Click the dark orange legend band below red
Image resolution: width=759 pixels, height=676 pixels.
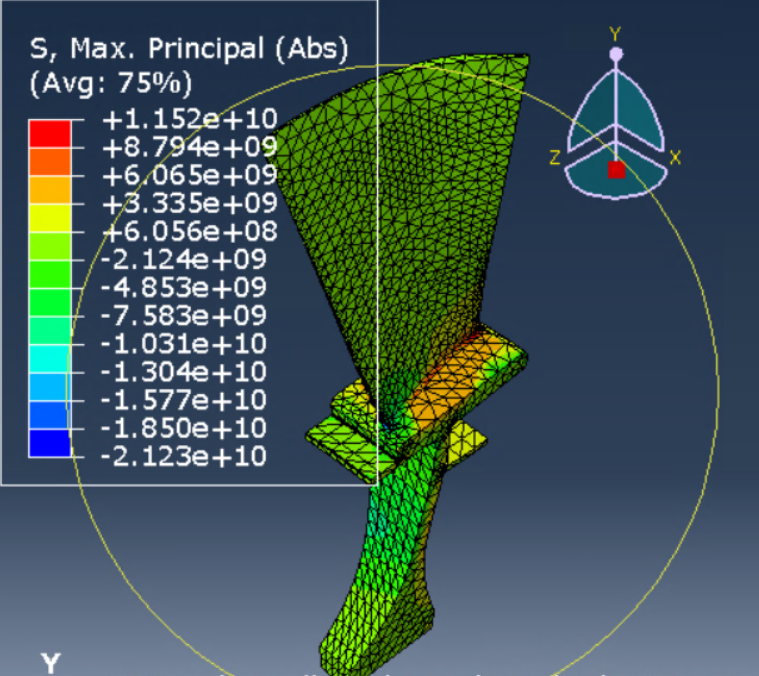(50, 162)
